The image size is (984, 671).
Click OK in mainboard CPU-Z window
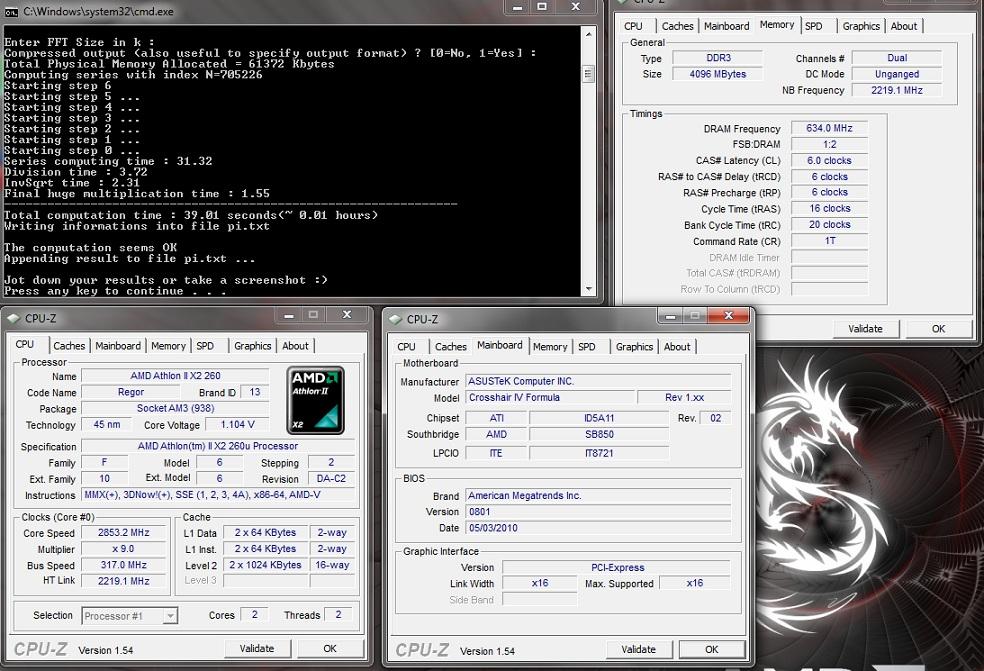712,650
